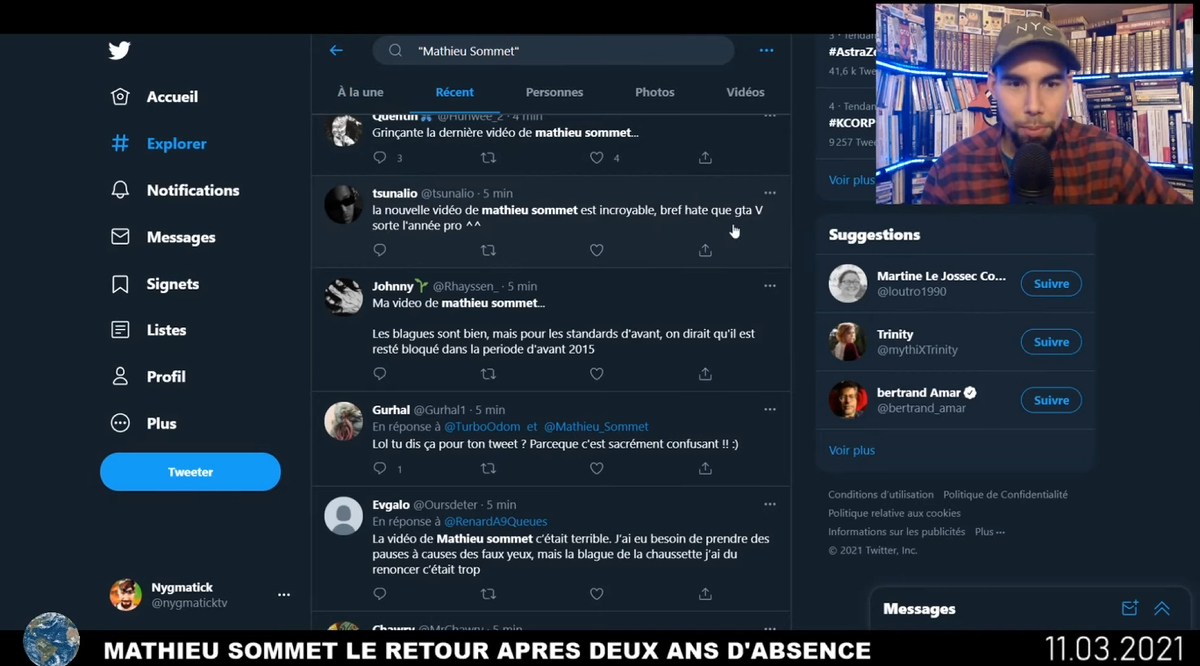Open Messages from the sidebar
1200x666 pixels.
pos(163,237)
